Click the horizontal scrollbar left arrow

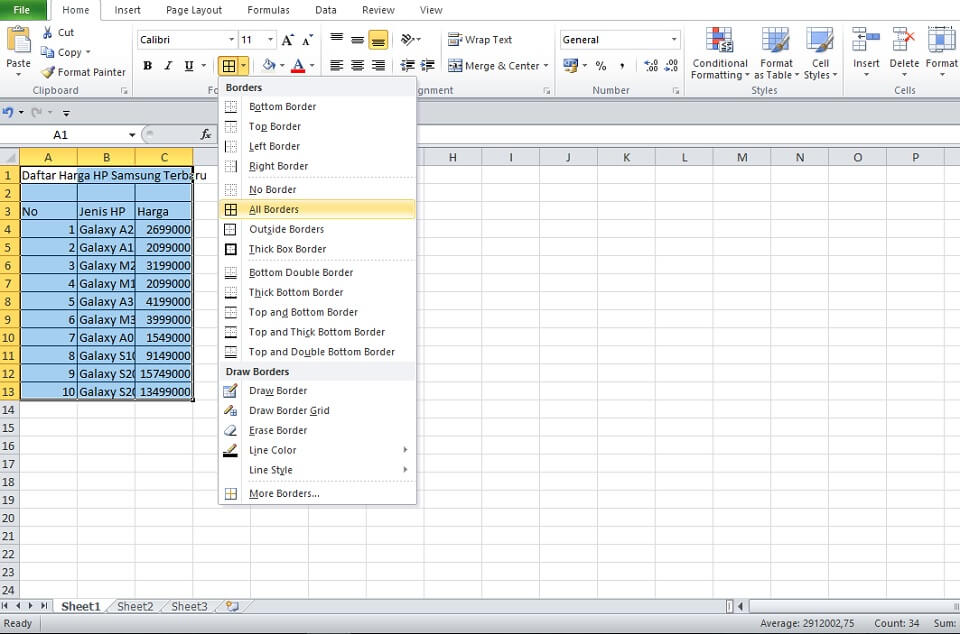[740, 606]
